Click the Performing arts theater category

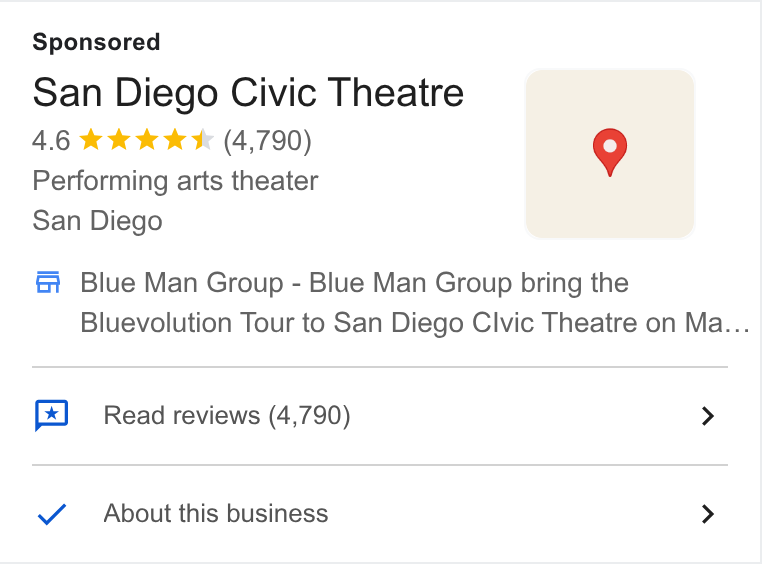[175, 181]
